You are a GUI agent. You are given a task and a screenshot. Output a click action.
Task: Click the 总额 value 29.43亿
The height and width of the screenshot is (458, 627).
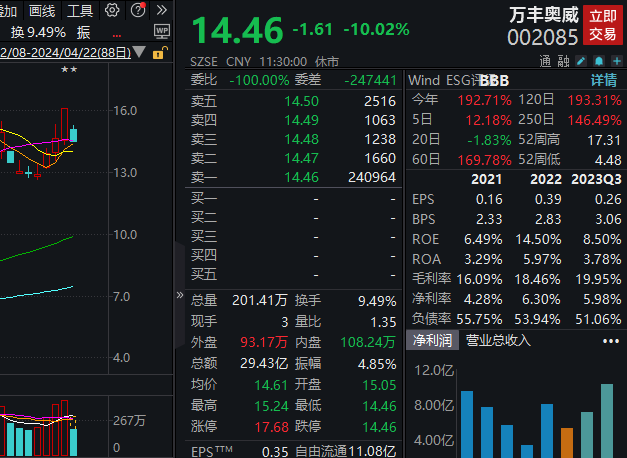click(264, 363)
